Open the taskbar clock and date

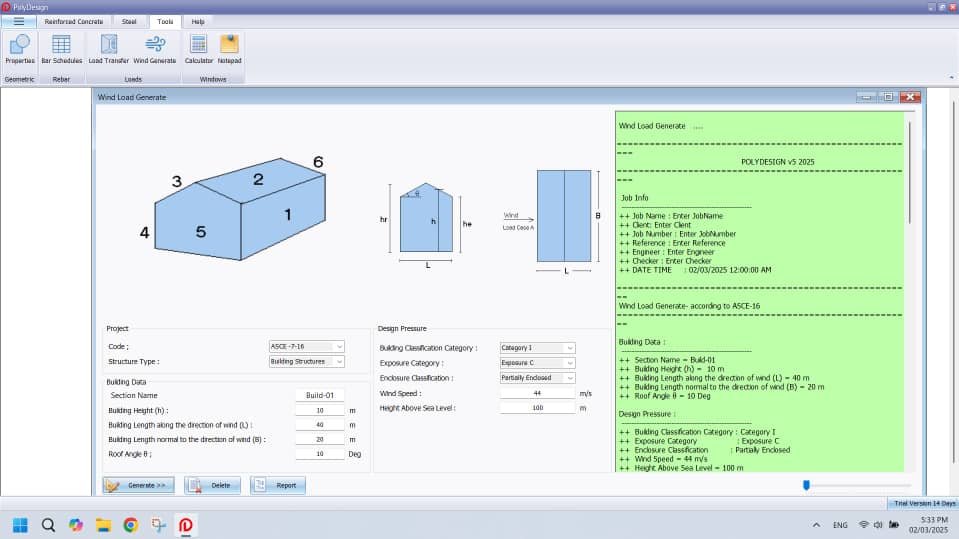tap(928, 525)
